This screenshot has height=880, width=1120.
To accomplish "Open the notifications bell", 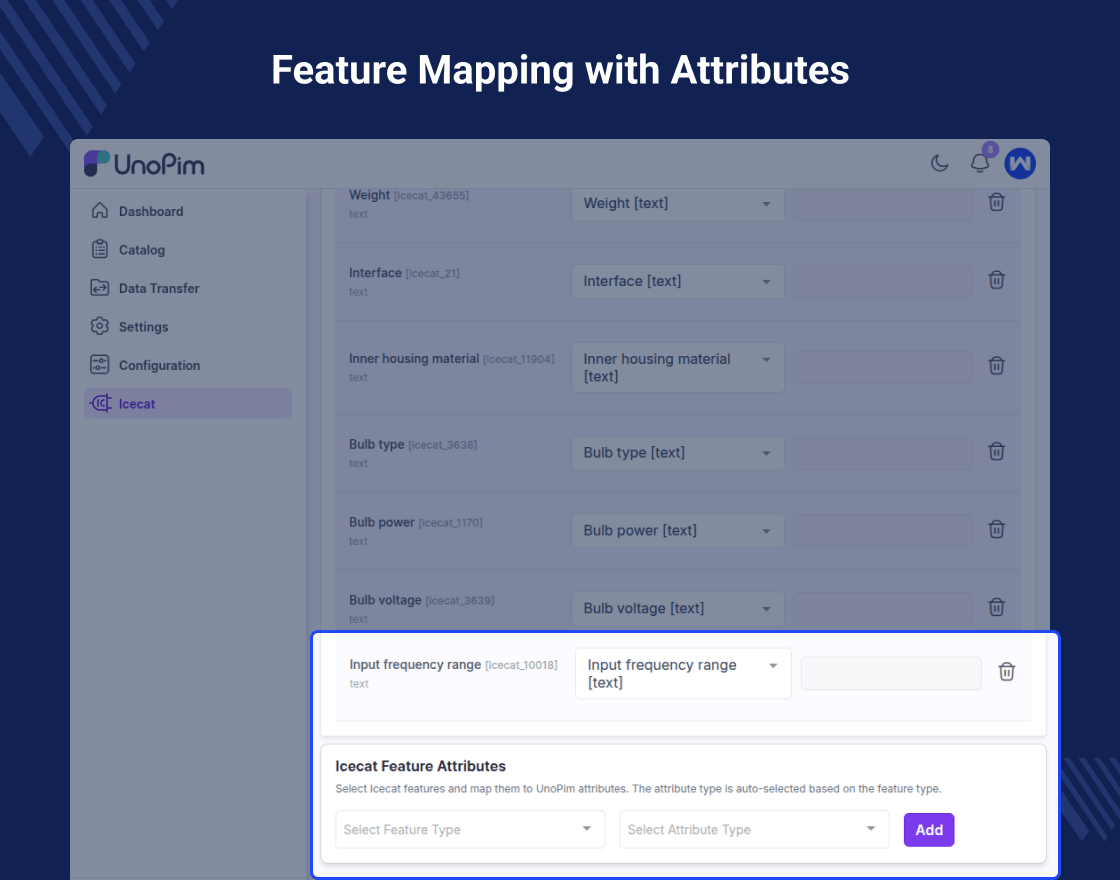I will click(980, 163).
